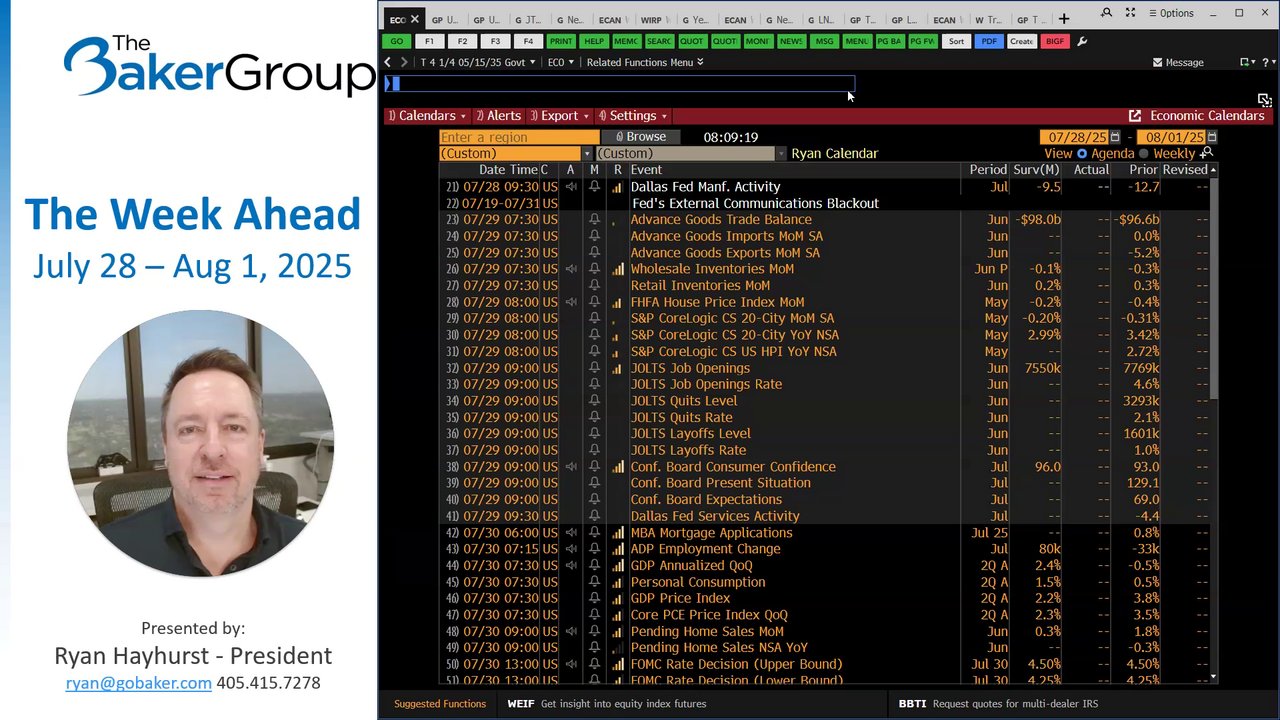Click the command line input box
Image resolution: width=1280 pixels, height=720 pixels.
click(620, 84)
